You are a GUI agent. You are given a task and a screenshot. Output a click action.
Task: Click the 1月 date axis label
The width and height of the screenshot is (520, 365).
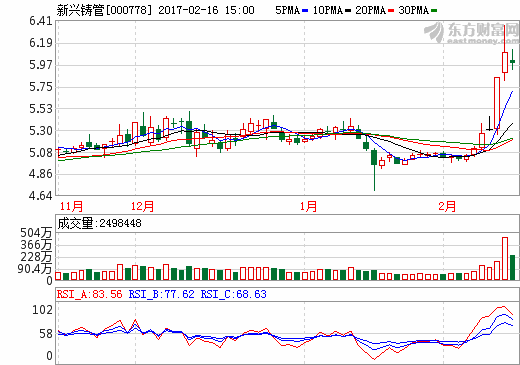(308, 206)
